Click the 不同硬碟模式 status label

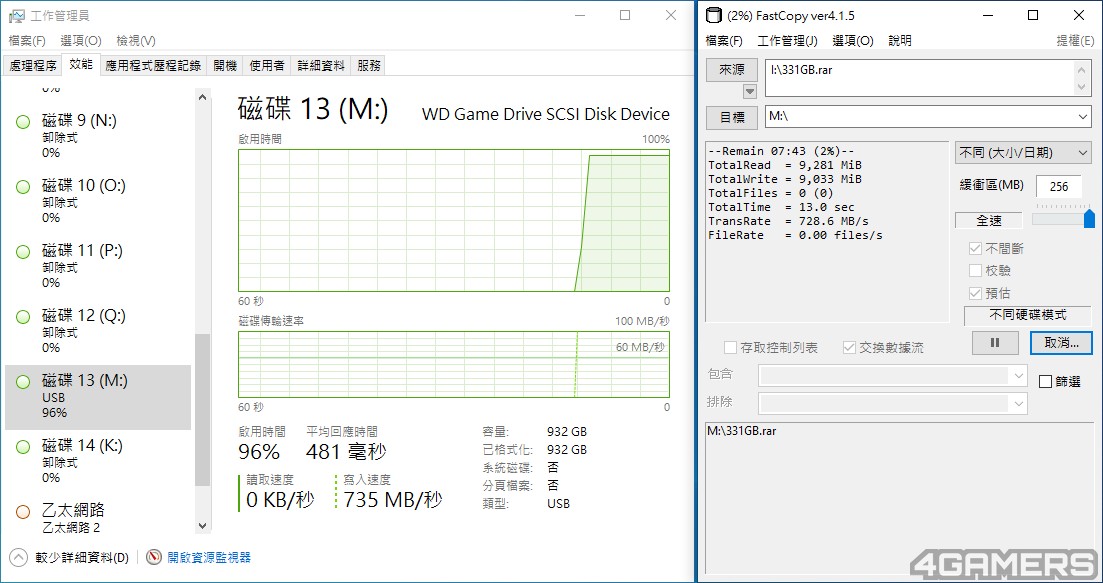coord(1027,315)
